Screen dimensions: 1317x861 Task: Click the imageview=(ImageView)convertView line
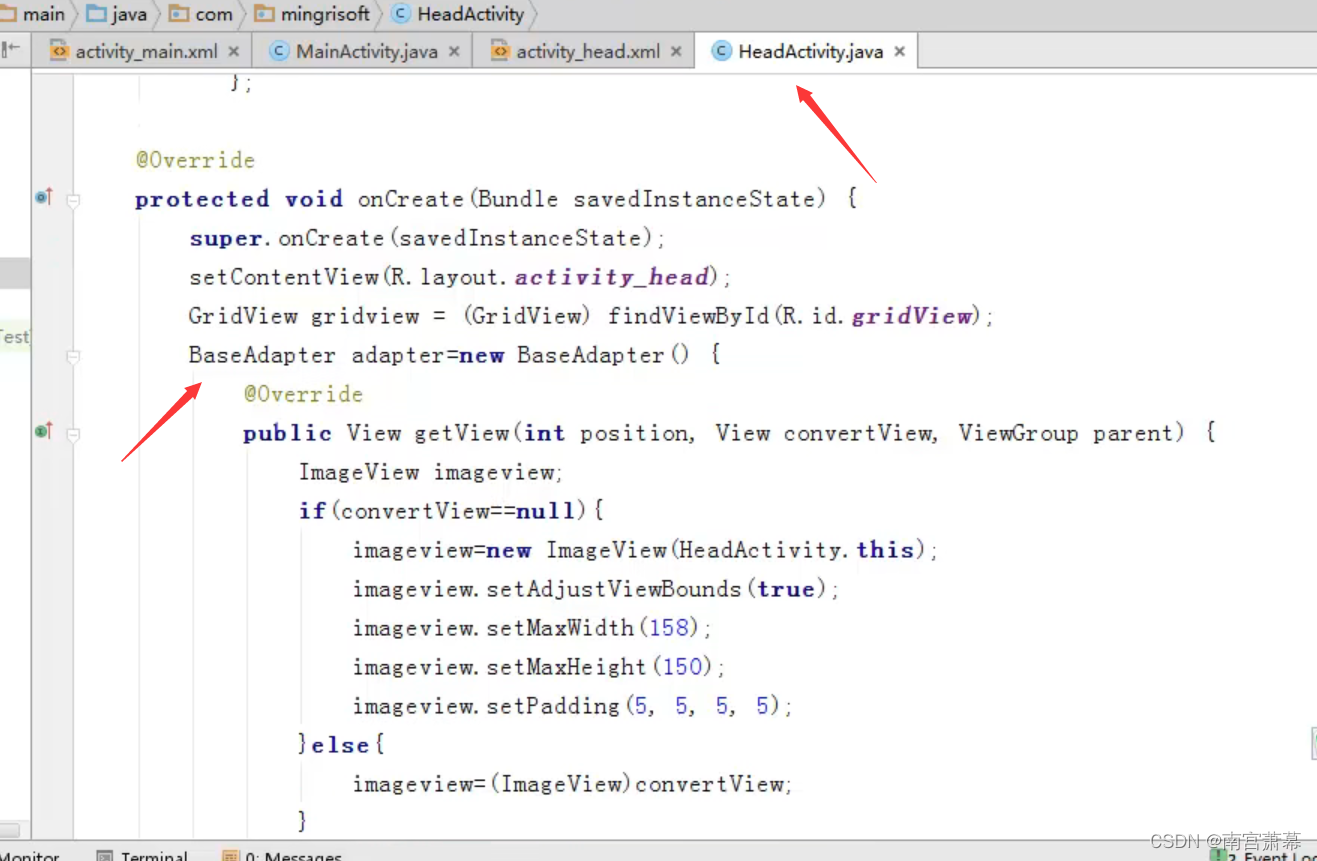tap(572, 784)
